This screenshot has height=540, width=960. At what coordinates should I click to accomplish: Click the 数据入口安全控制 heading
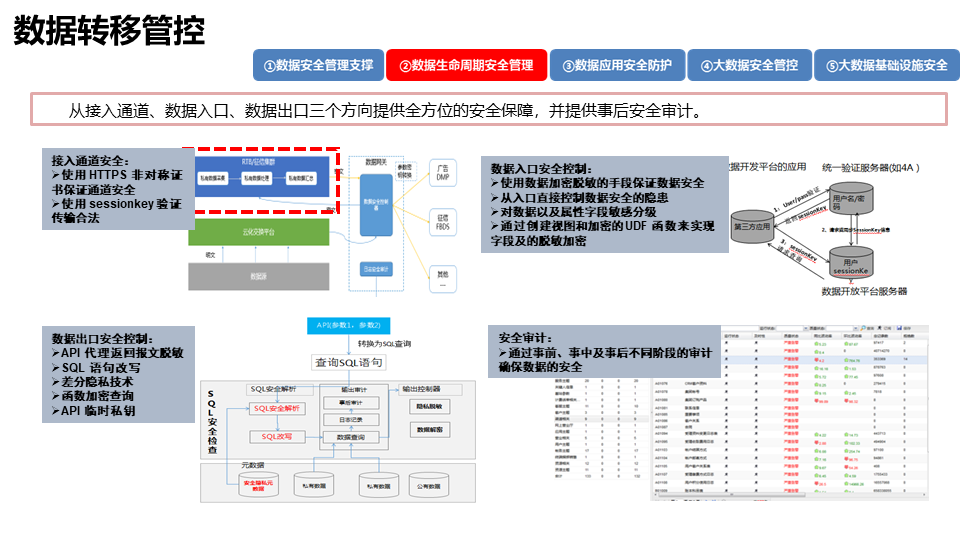[541, 168]
